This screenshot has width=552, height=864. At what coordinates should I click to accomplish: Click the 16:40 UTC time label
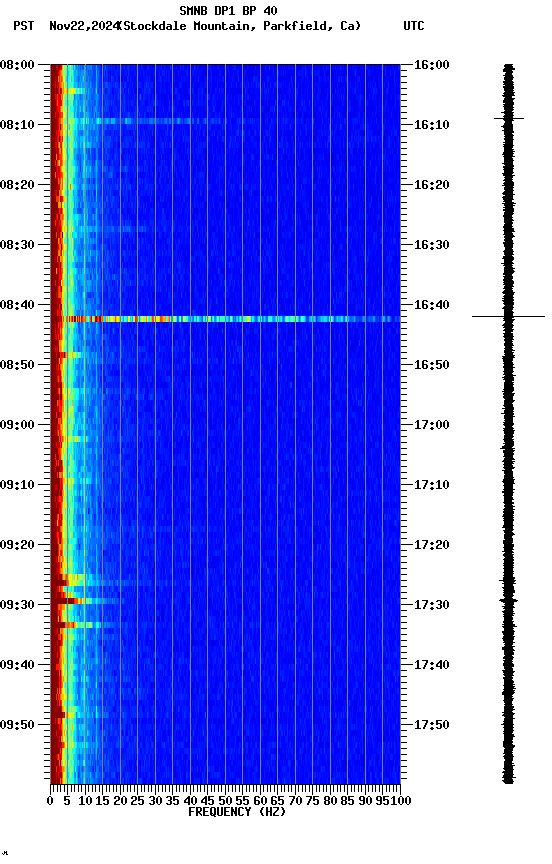pyautogui.click(x=431, y=305)
